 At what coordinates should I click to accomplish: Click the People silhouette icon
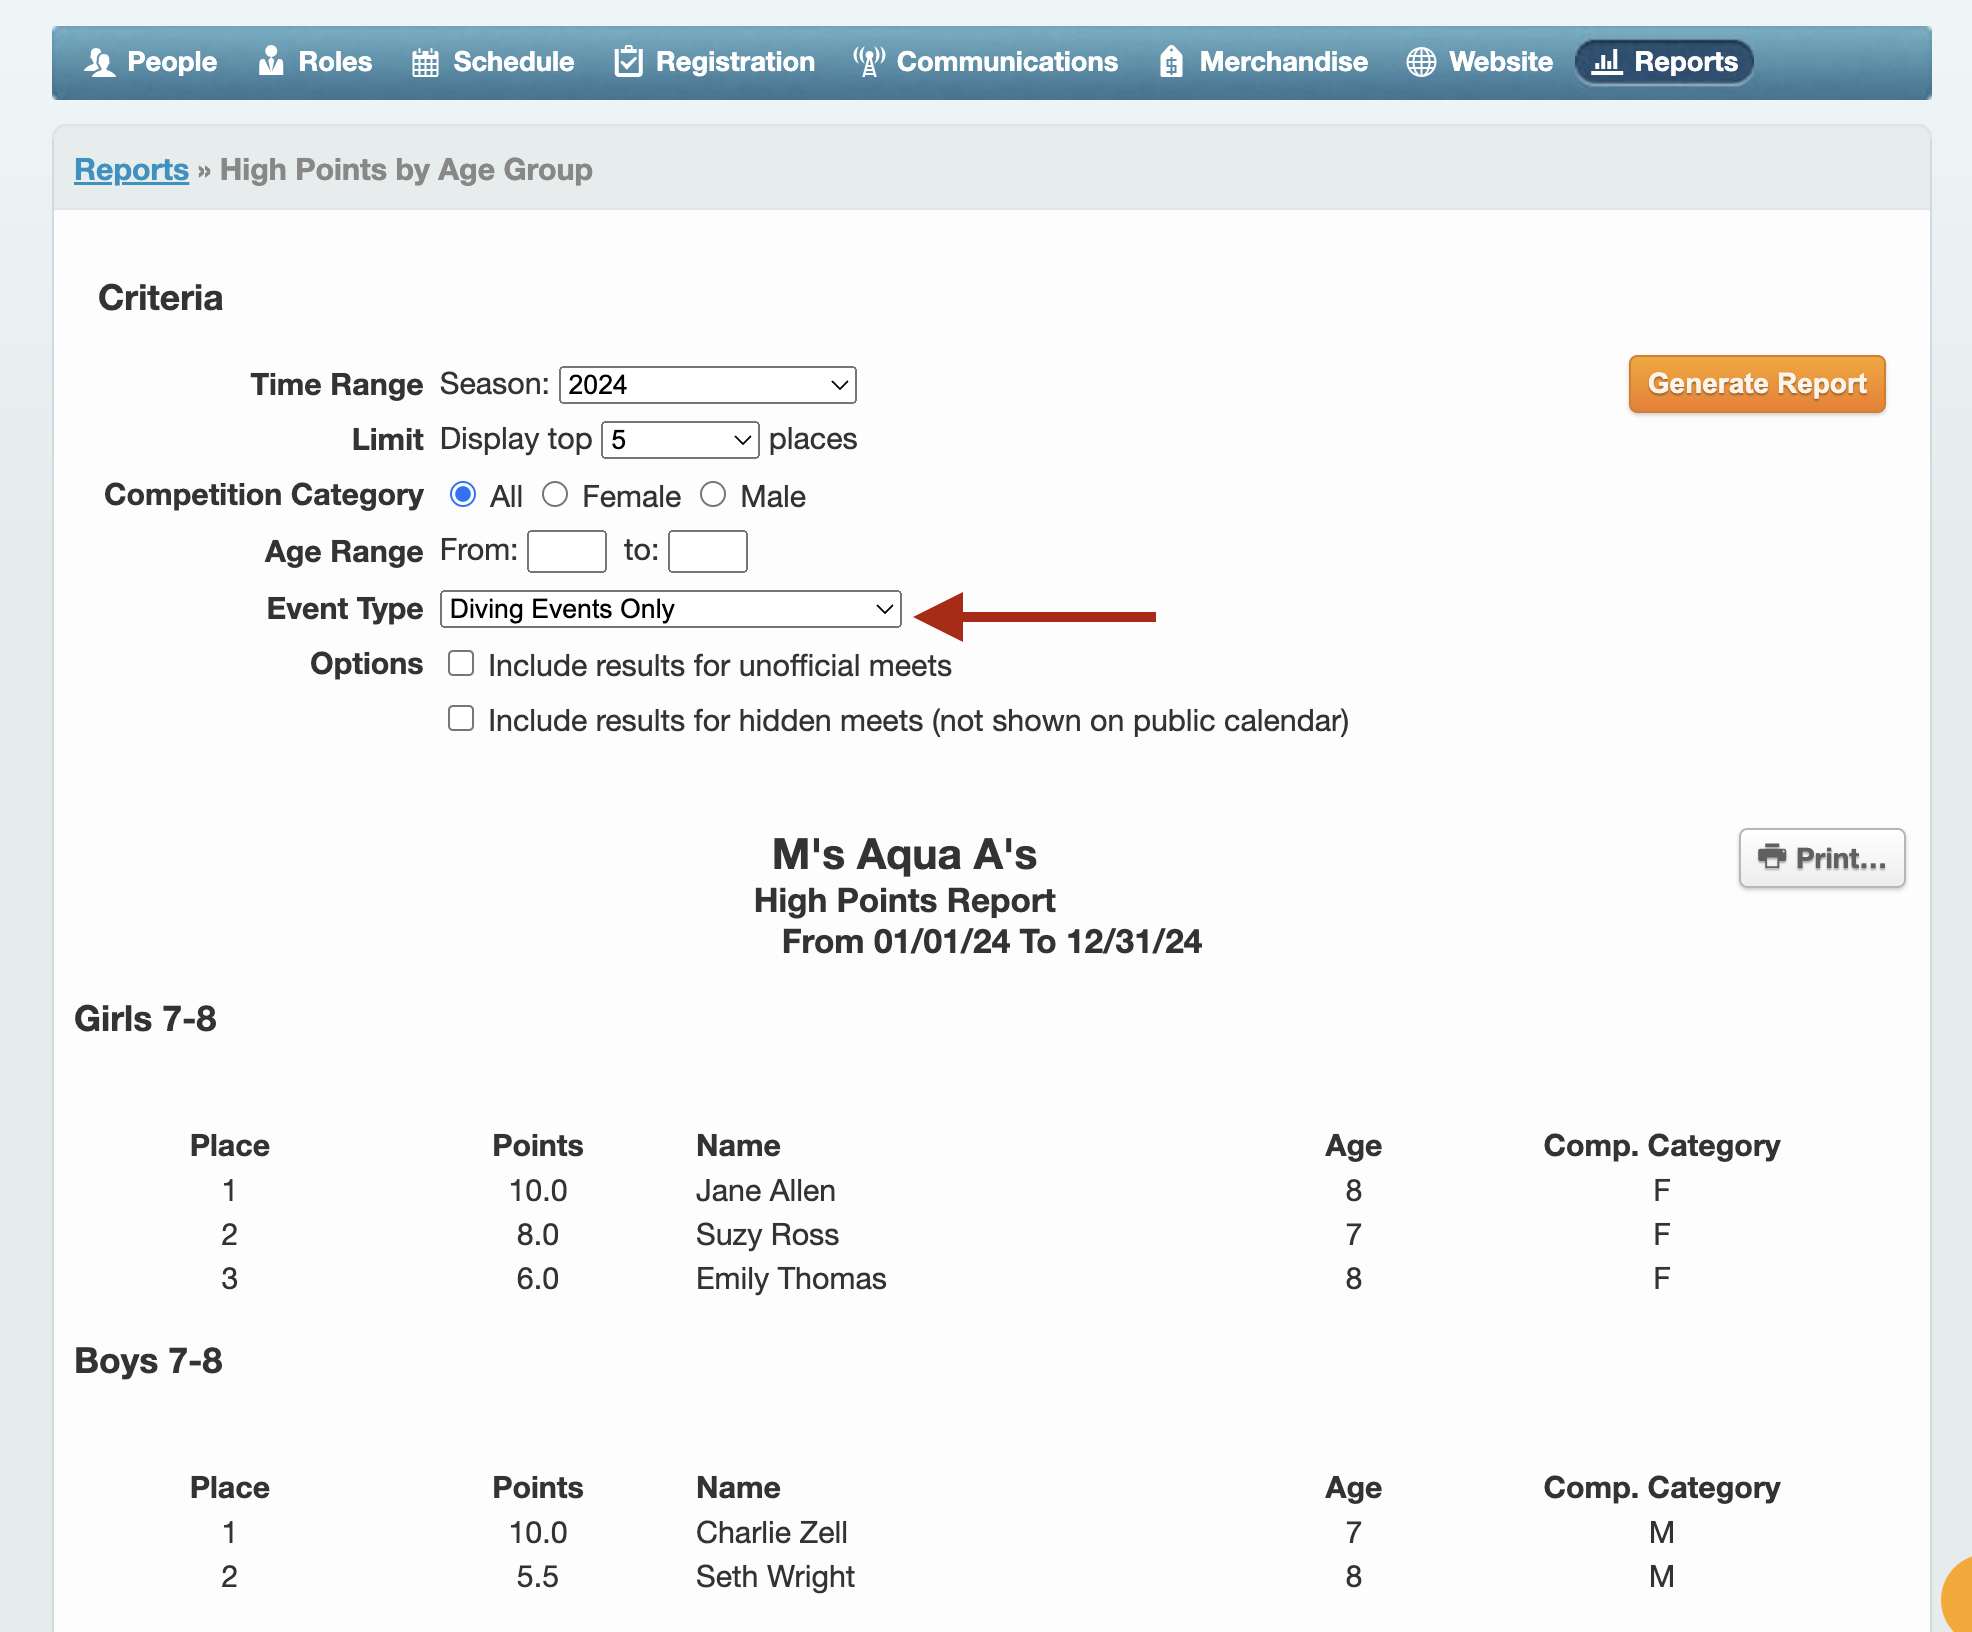point(99,62)
